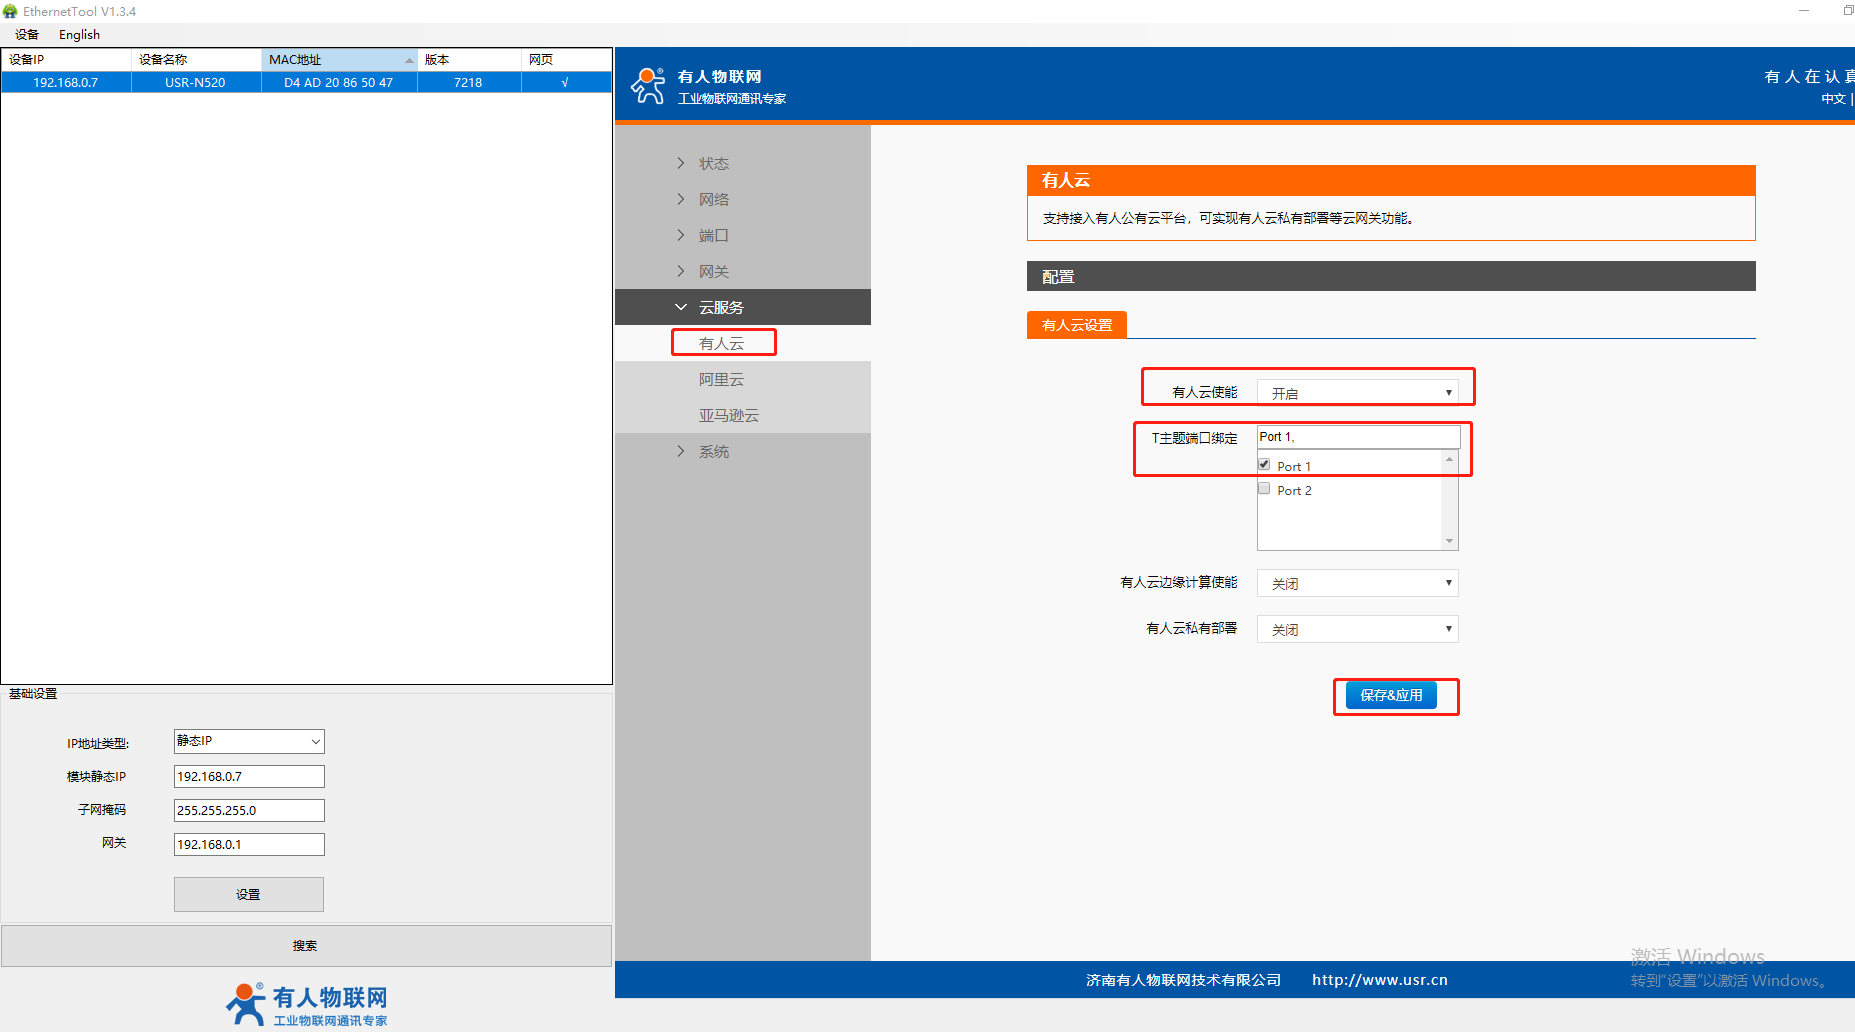Click the USR IoT logo in web header
1855x1032 pixels.
(648, 86)
